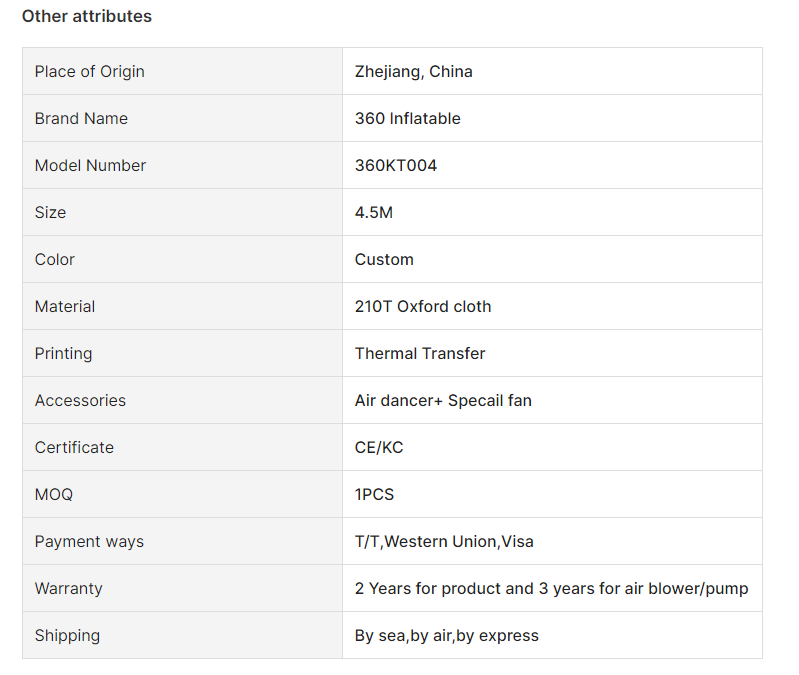The width and height of the screenshot is (799, 675).
Task: Select the 'Place of Origin' label cell
Action: pos(182,71)
